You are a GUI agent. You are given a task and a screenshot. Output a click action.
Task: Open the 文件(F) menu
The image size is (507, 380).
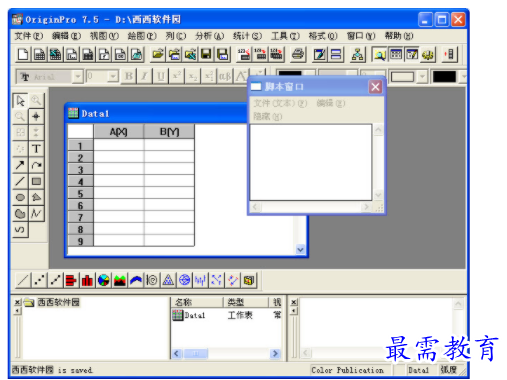pyautogui.click(x=29, y=36)
